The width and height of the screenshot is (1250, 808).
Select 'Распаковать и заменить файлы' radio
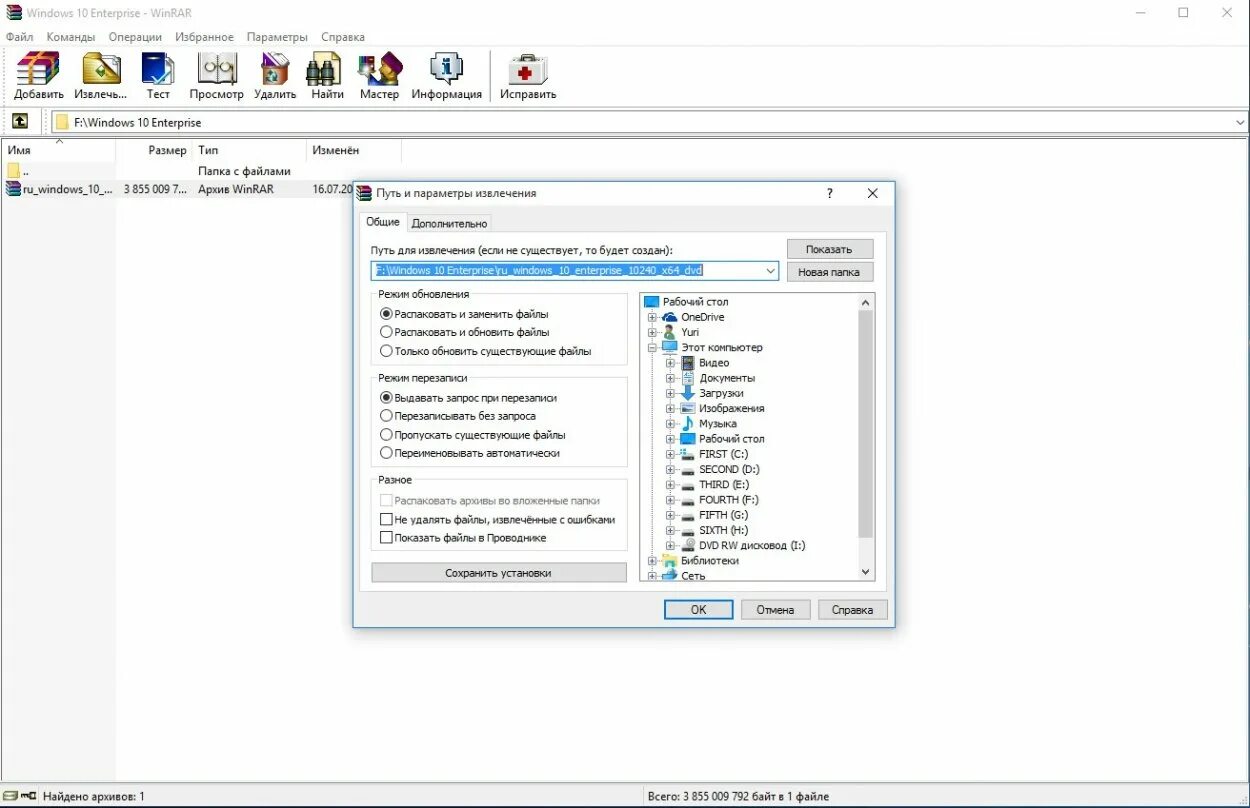(386, 314)
